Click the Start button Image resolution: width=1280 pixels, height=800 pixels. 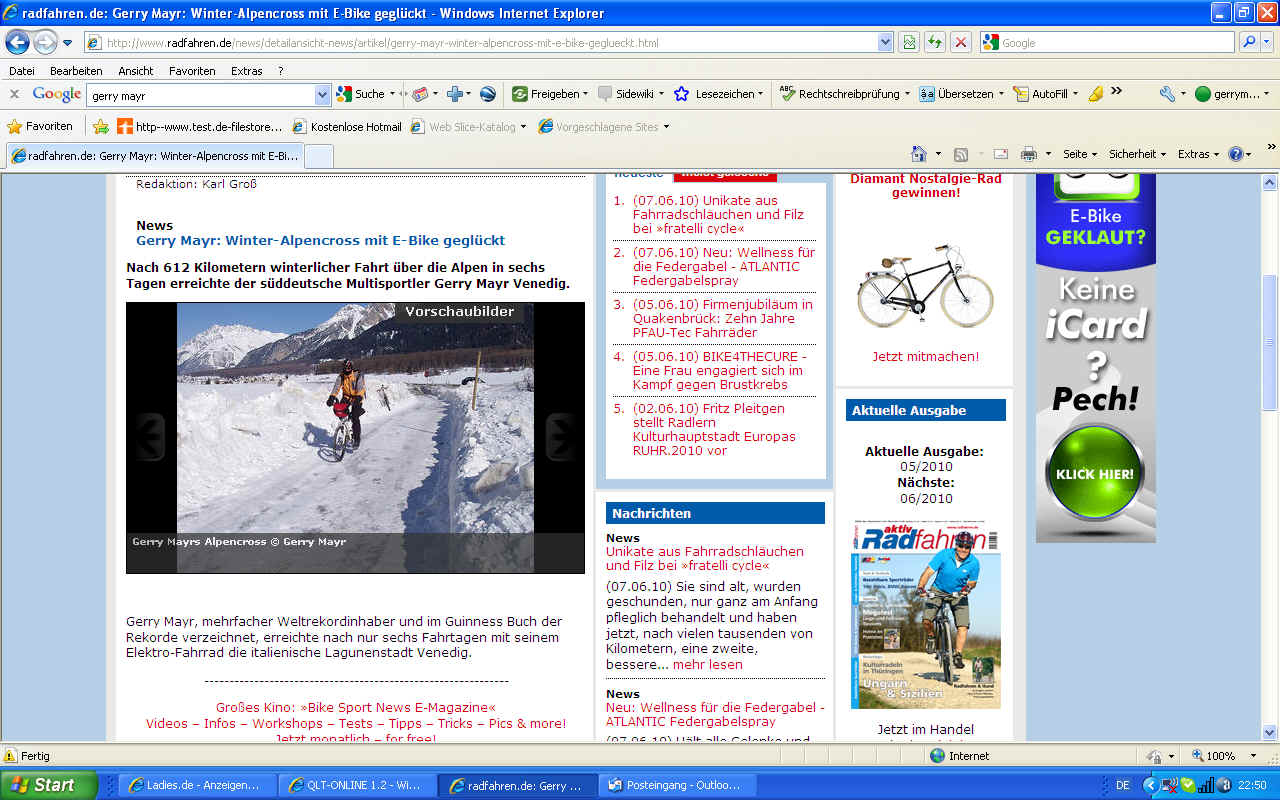point(49,785)
